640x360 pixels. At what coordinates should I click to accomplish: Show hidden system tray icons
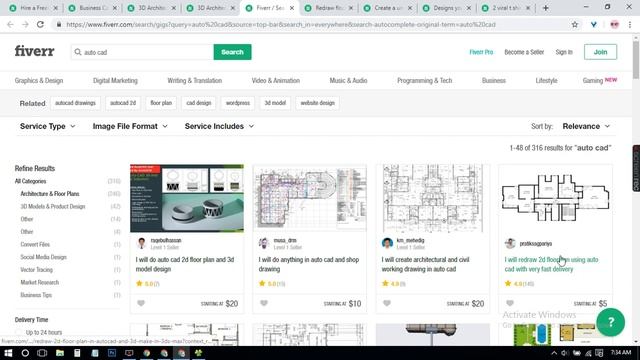click(x=554, y=353)
